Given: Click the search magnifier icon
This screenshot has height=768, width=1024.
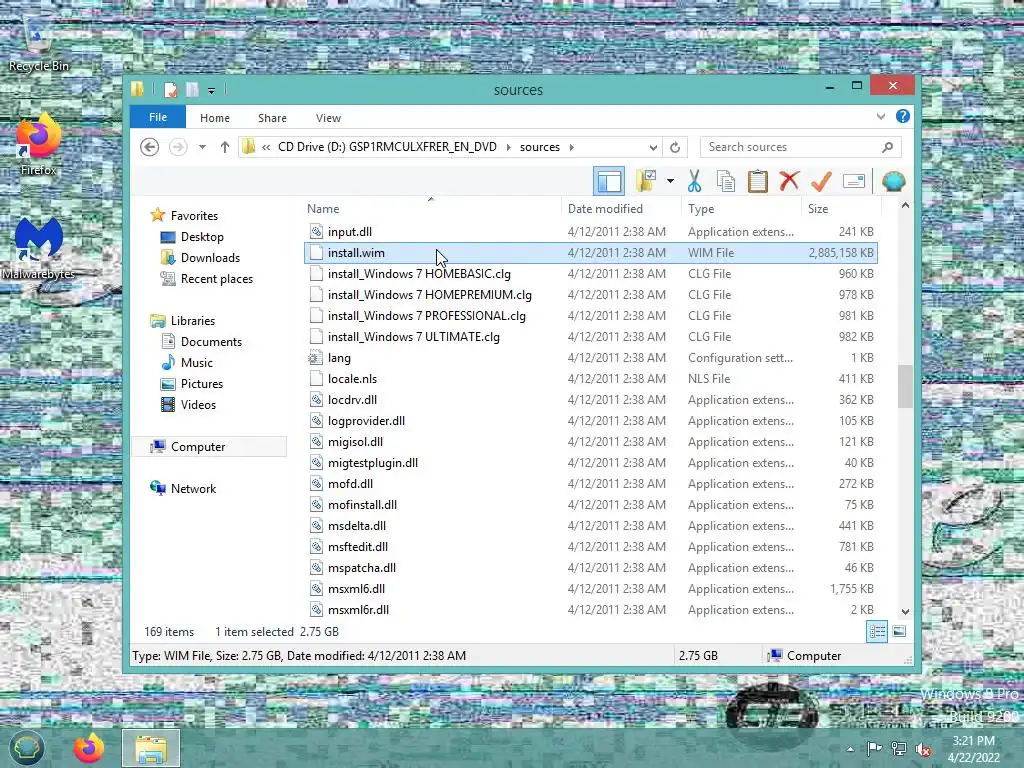Looking at the screenshot, I should [x=887, y=147].
